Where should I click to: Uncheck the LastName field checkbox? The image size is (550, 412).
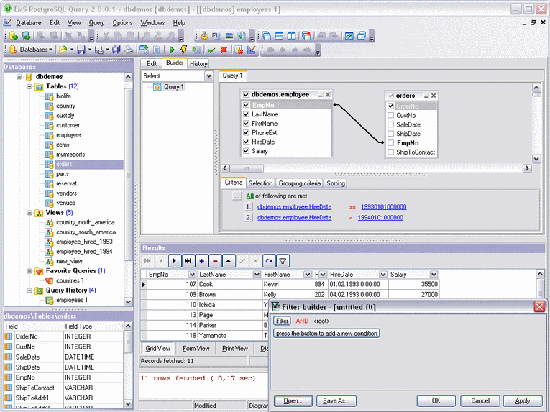pyautogui.click(x=246, y=114)
